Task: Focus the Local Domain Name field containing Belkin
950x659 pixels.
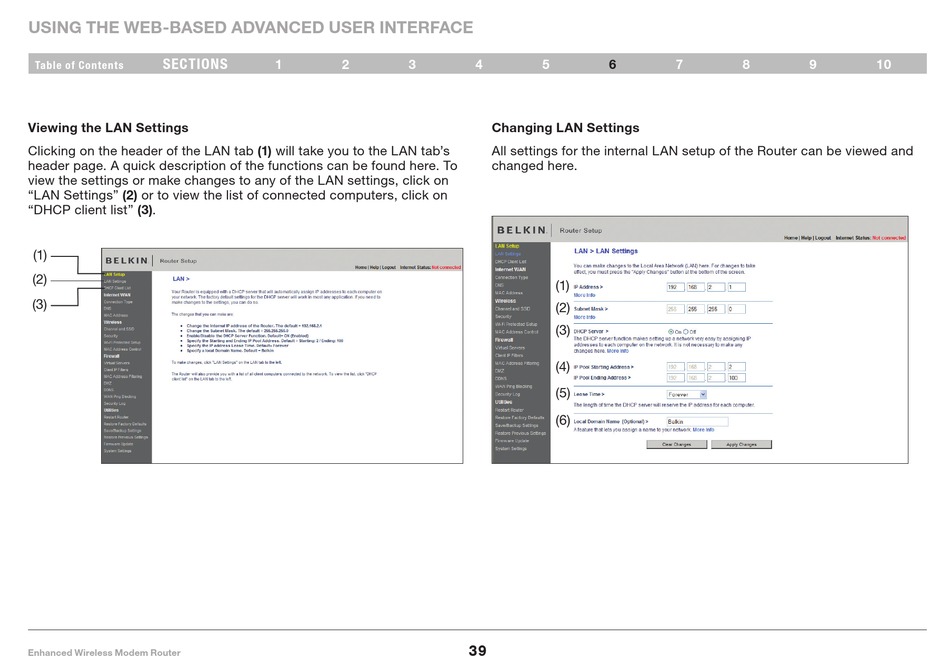Action: pos(697,422)
